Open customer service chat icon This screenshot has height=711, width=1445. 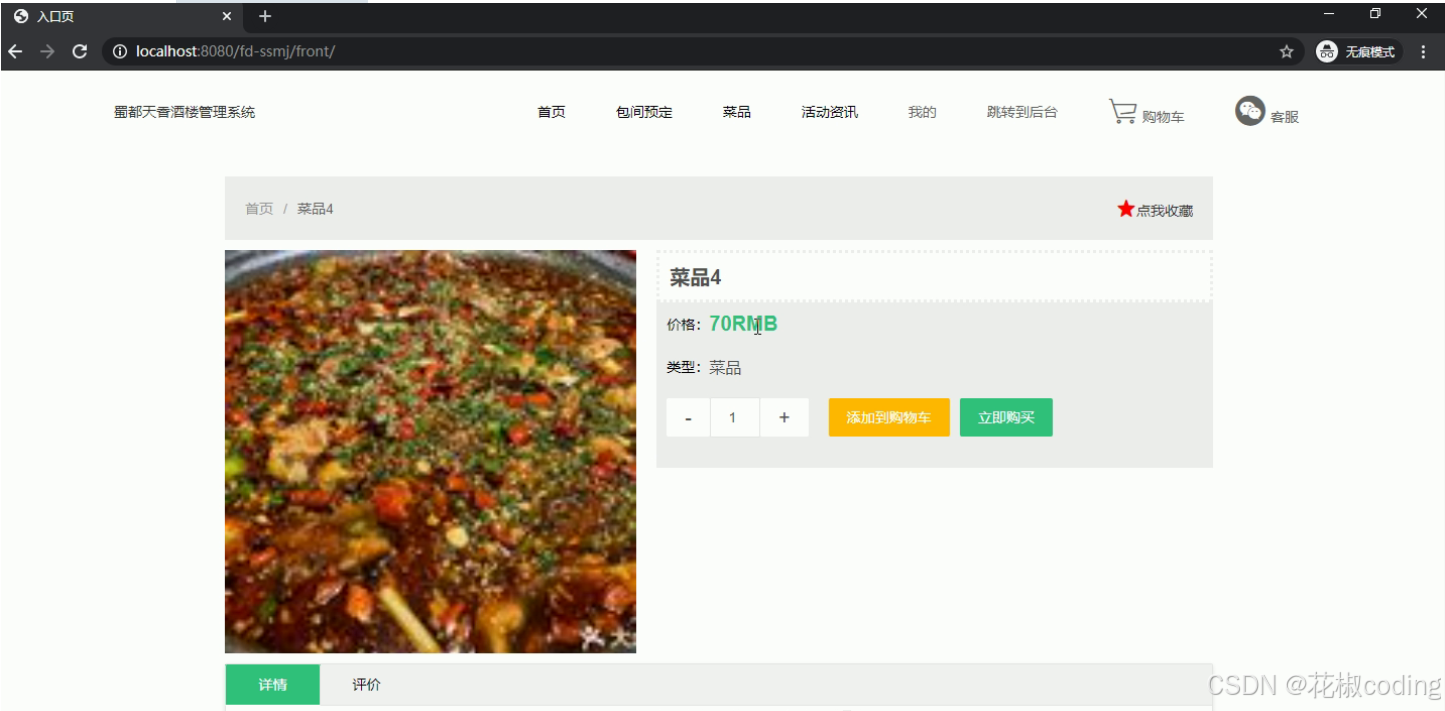pyautogui.click(x=1250, y=111)
